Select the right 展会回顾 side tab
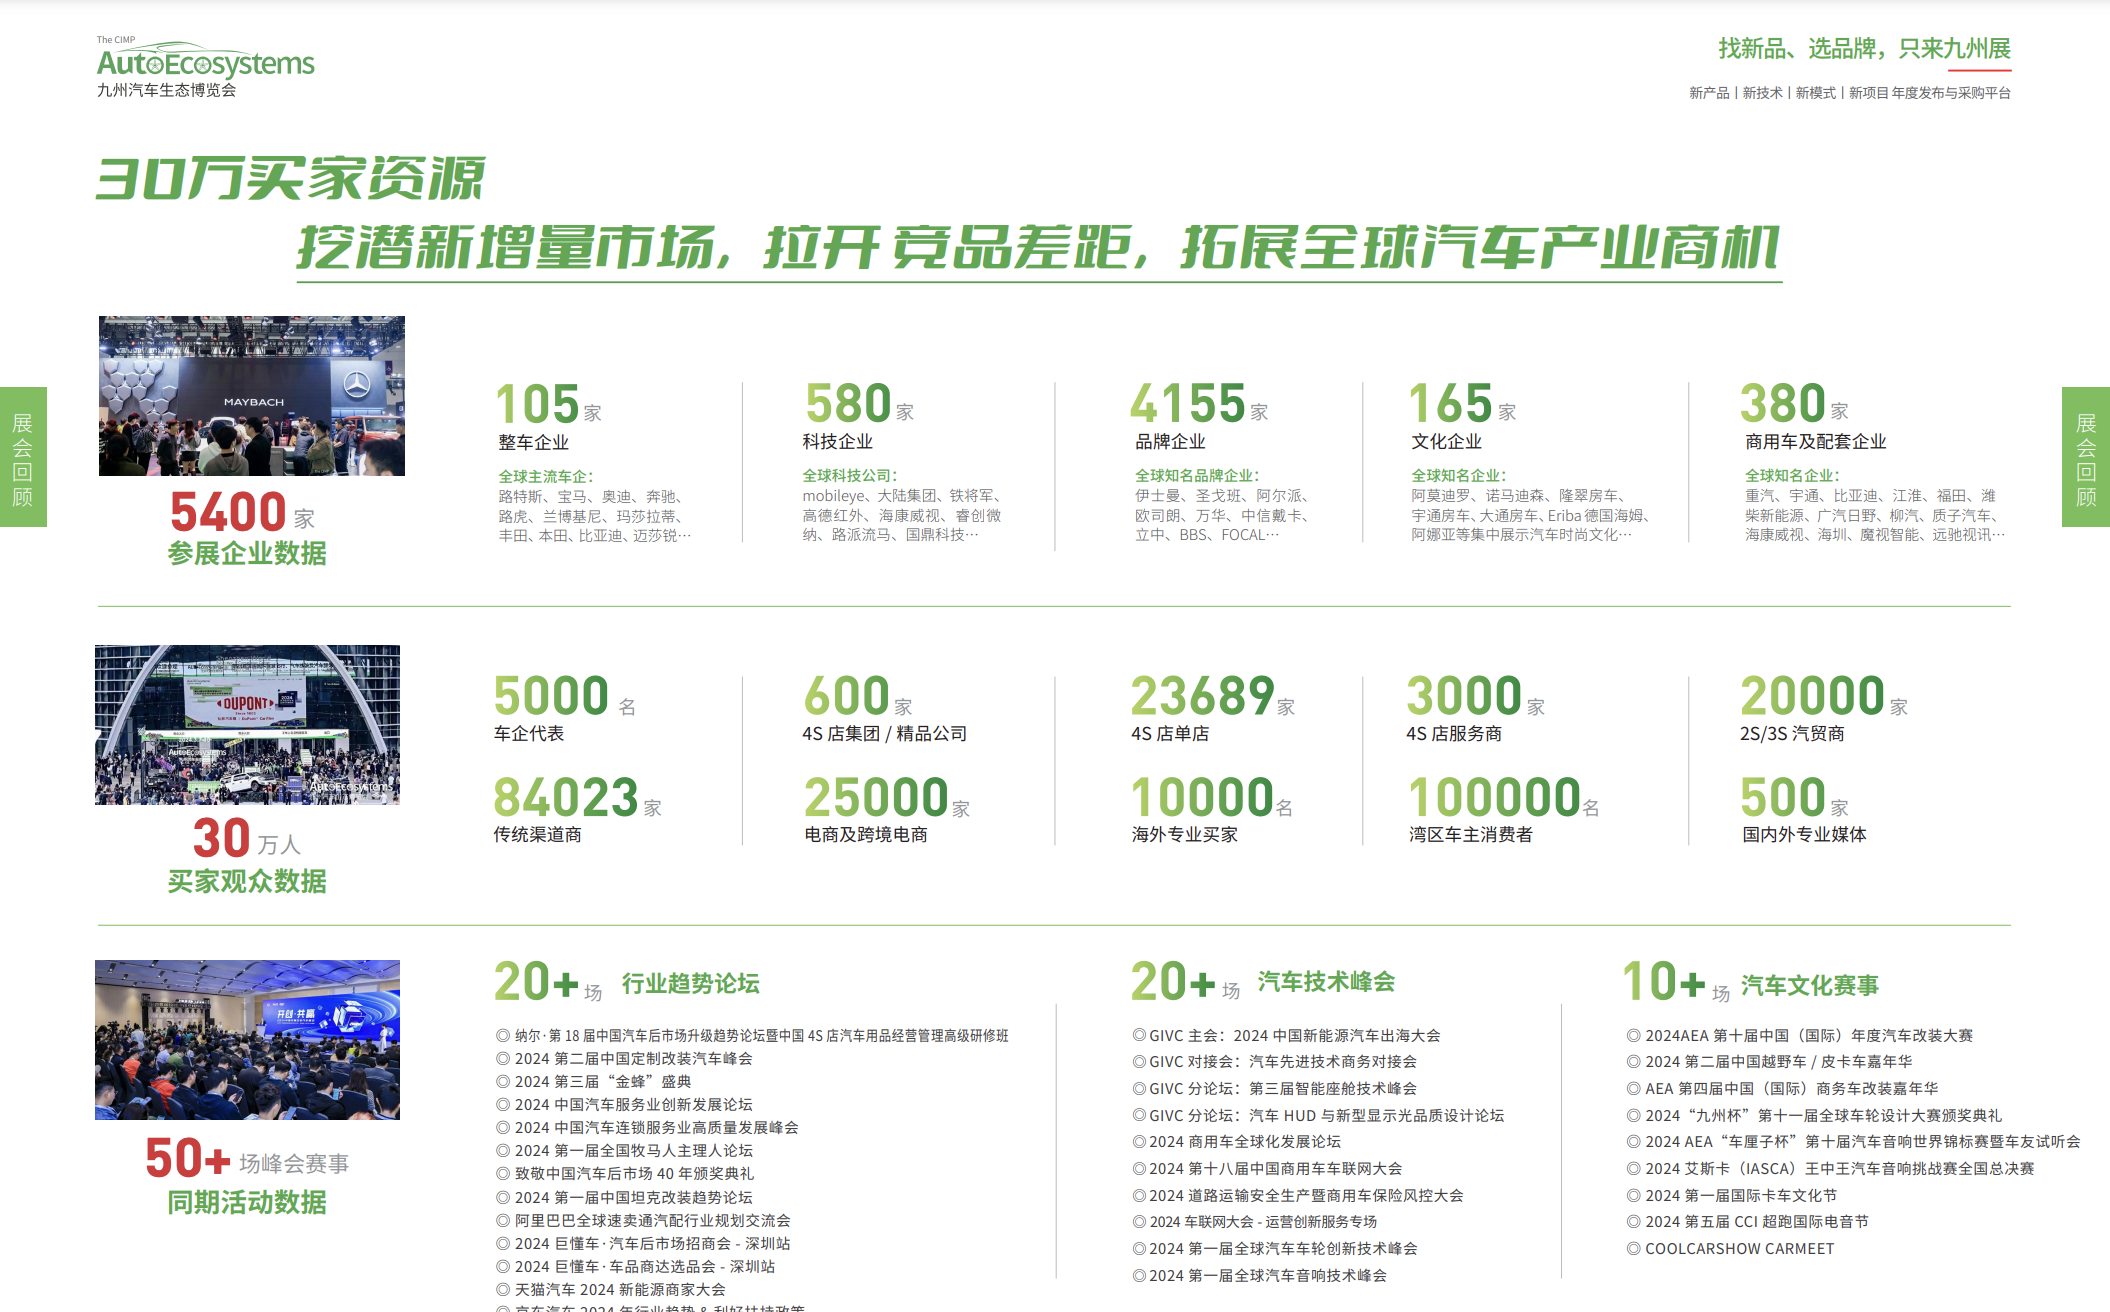The image size is (2110, 1312). pos(2086,457)
